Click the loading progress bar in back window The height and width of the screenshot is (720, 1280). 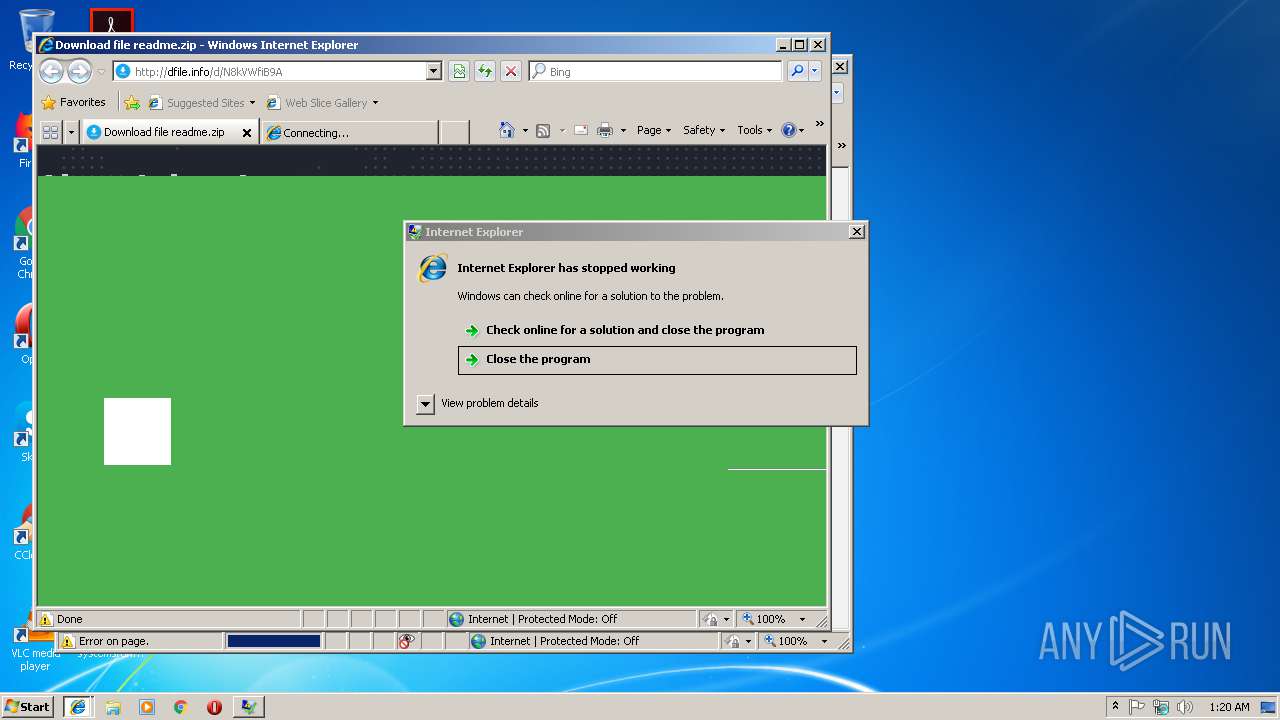[x=274, y=641]
